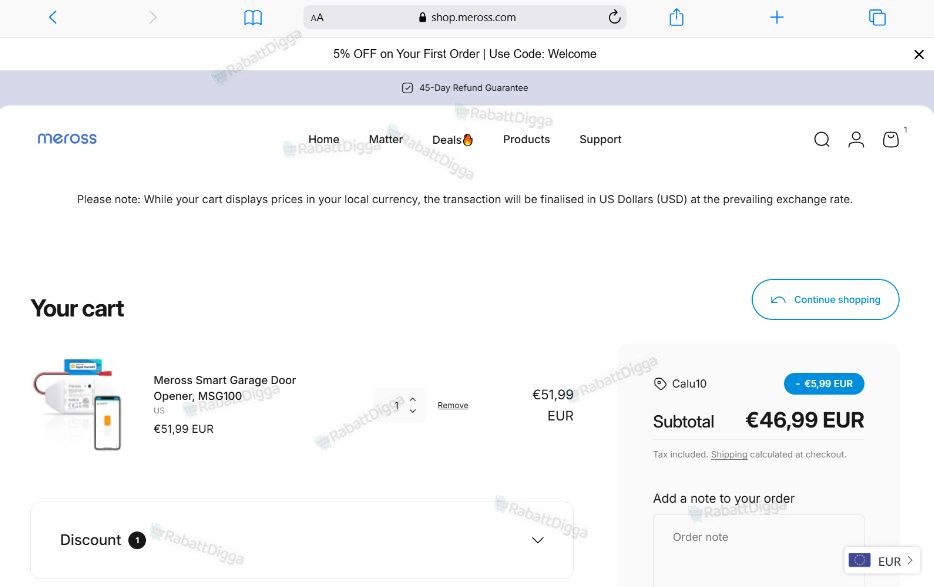This screenshot has height=587, width=934.
Task: Open the Shipping policy link
Action: pos(729,454)
